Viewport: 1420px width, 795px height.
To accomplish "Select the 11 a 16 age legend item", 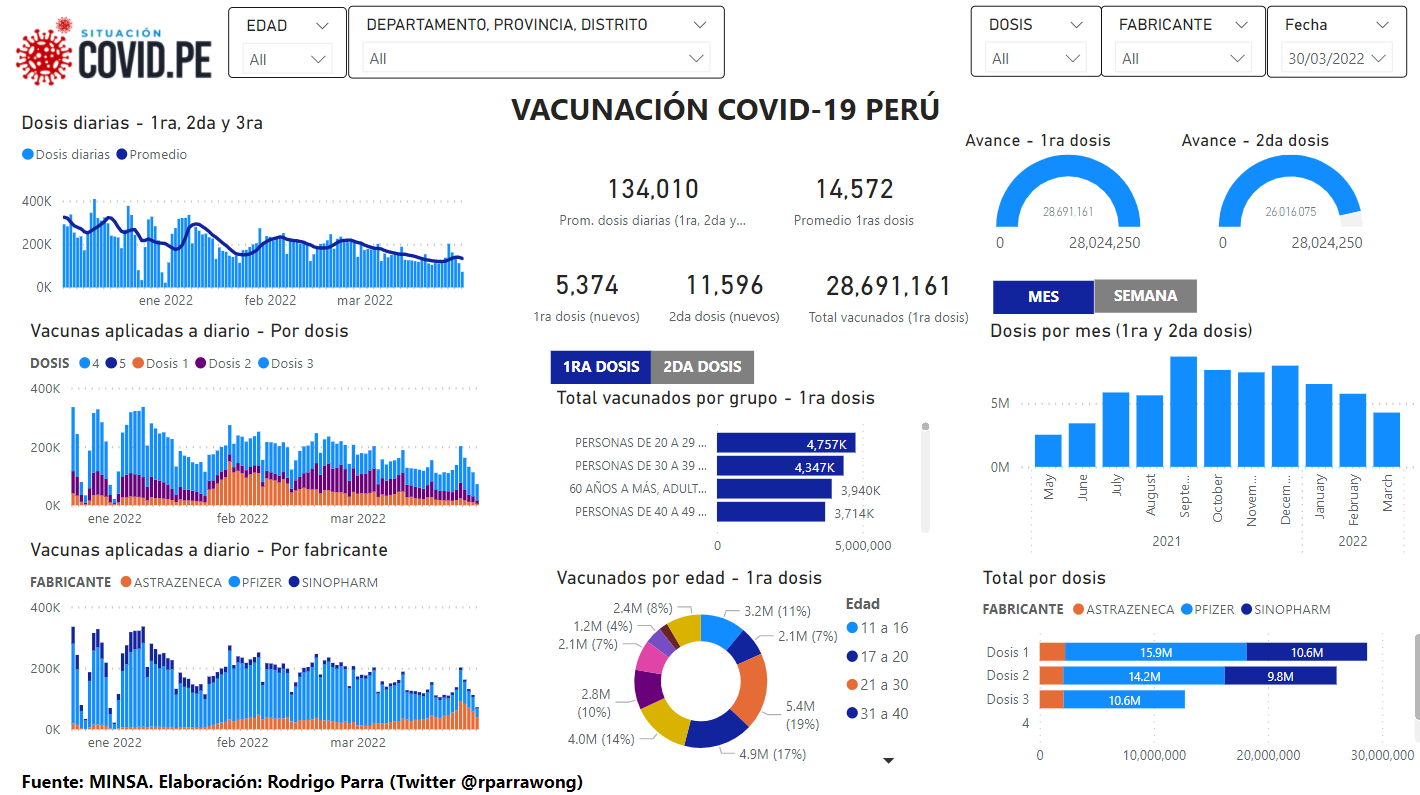I will [877, 628].
